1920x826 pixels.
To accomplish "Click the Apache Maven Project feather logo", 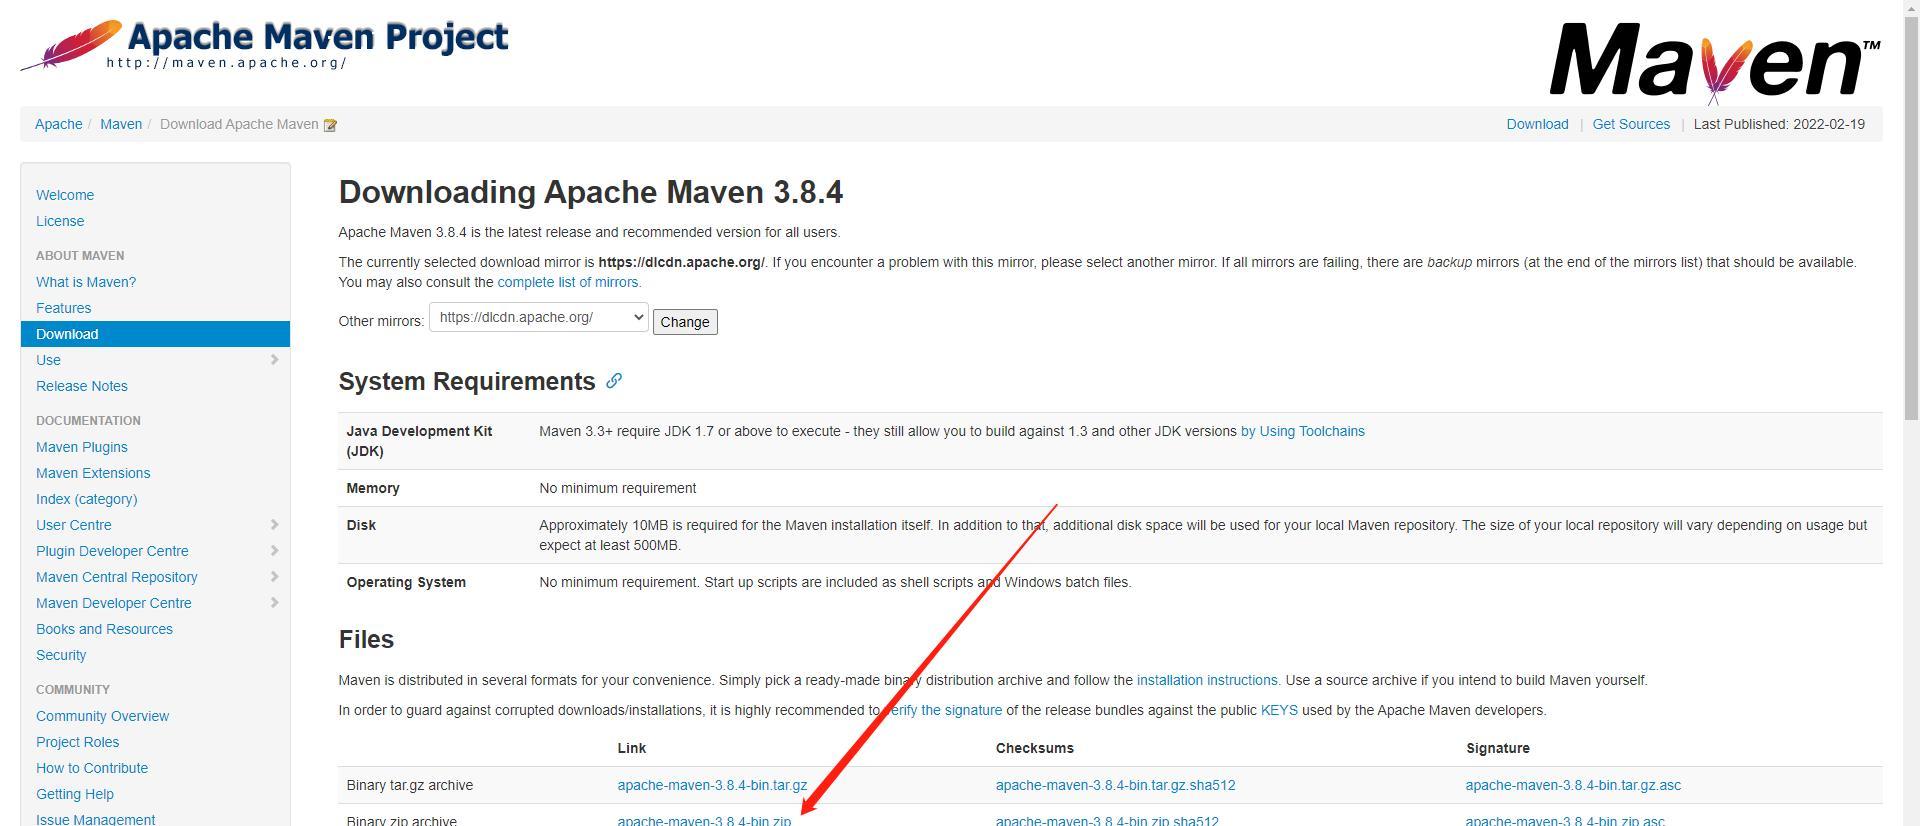I will pos(264,45).
